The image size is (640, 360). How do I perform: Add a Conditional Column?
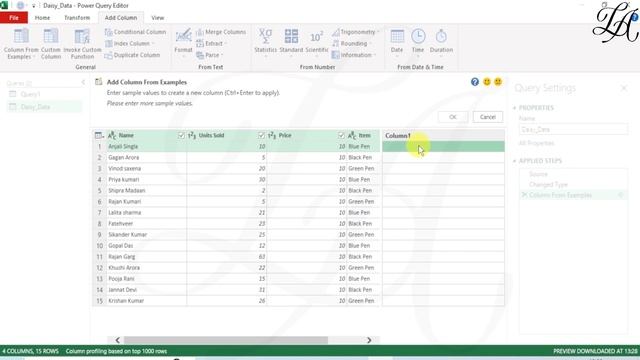(136, 32)
